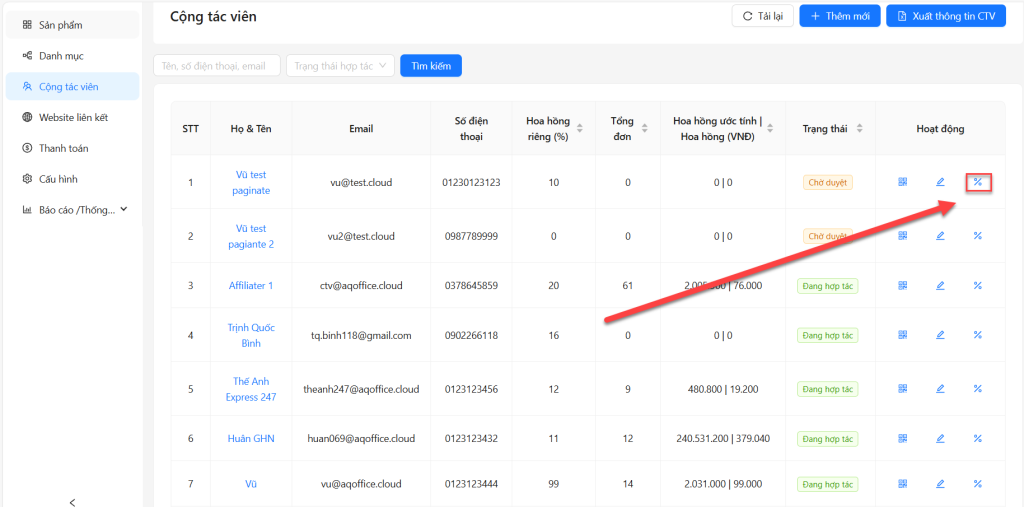The width and height of the screenshot is (1024, 507).
Task: Focus the name, phone, email search field
Action: tap(217, 66)
